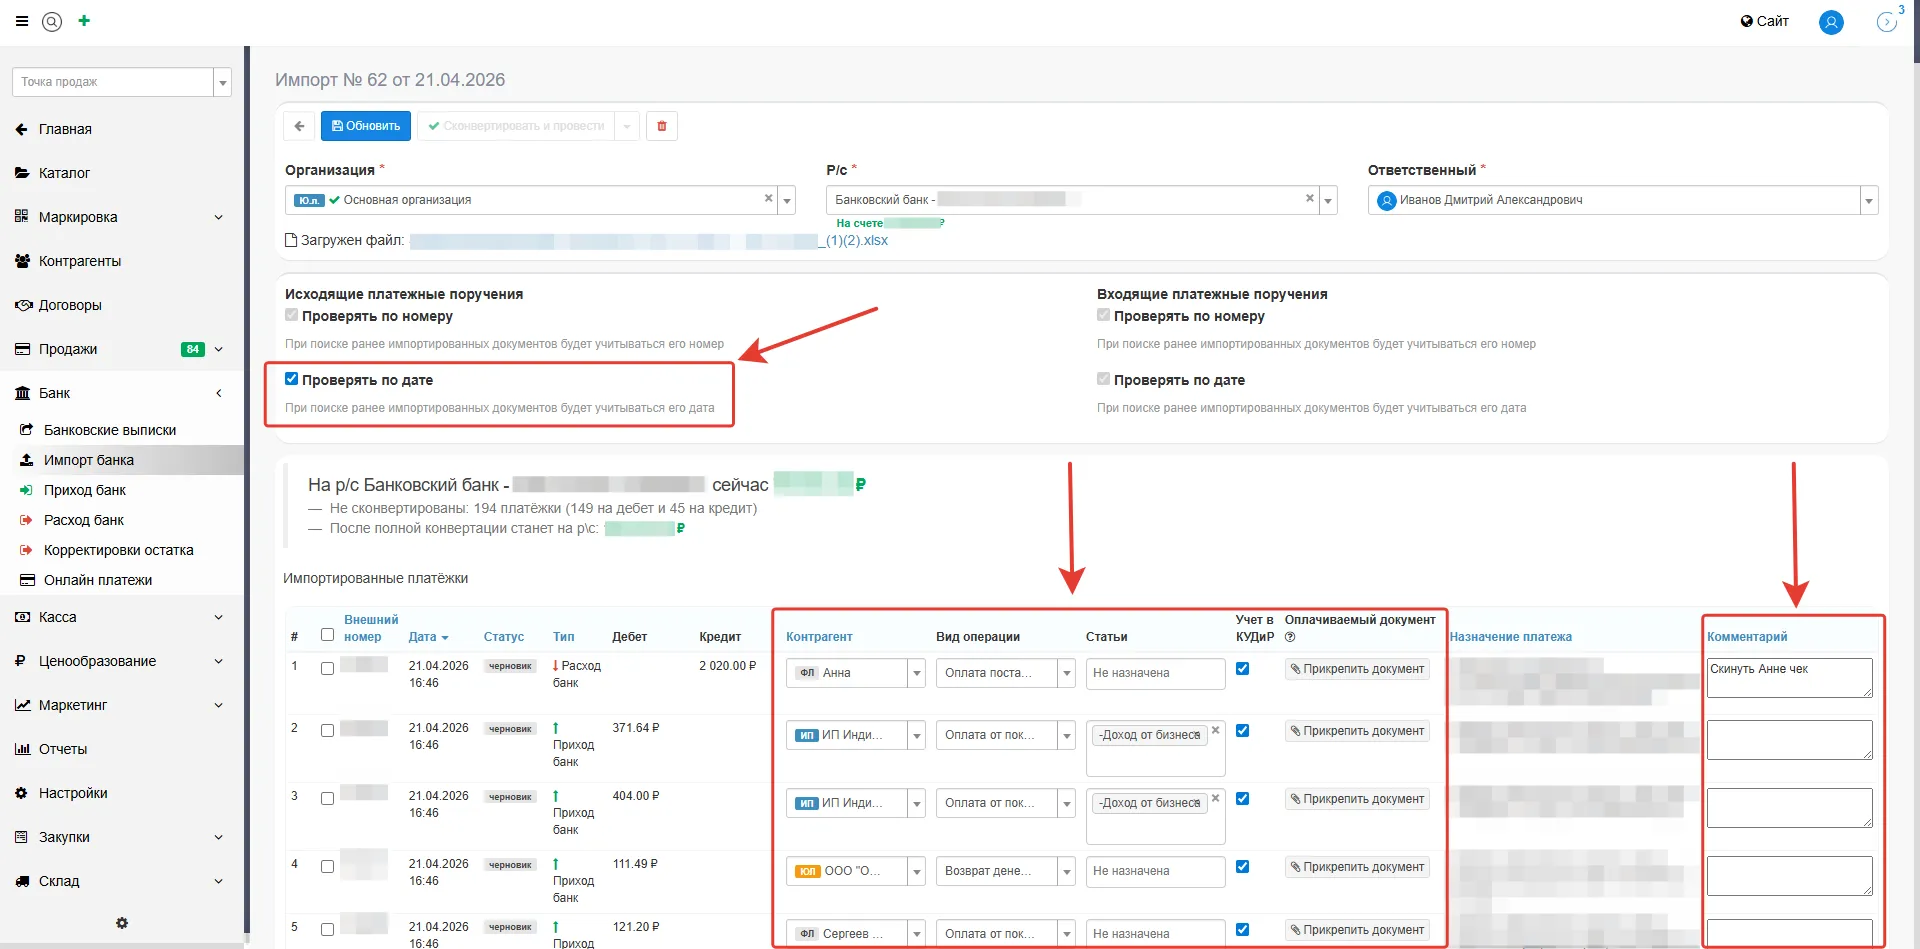The height and width of the screenshot is (949, 1920).
Task: Click the red trash delete icon
Action: point(662,126)
